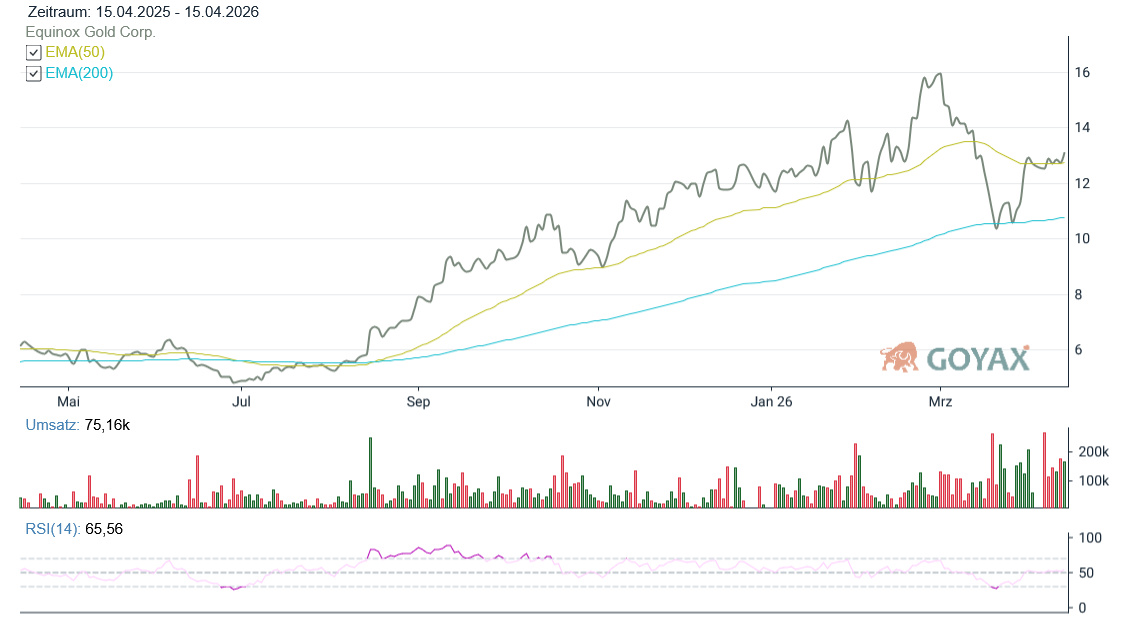Uncheck the EMA(50) checkbox
The height and width of the screenshot is (617, 1140).
pos(33,53)
